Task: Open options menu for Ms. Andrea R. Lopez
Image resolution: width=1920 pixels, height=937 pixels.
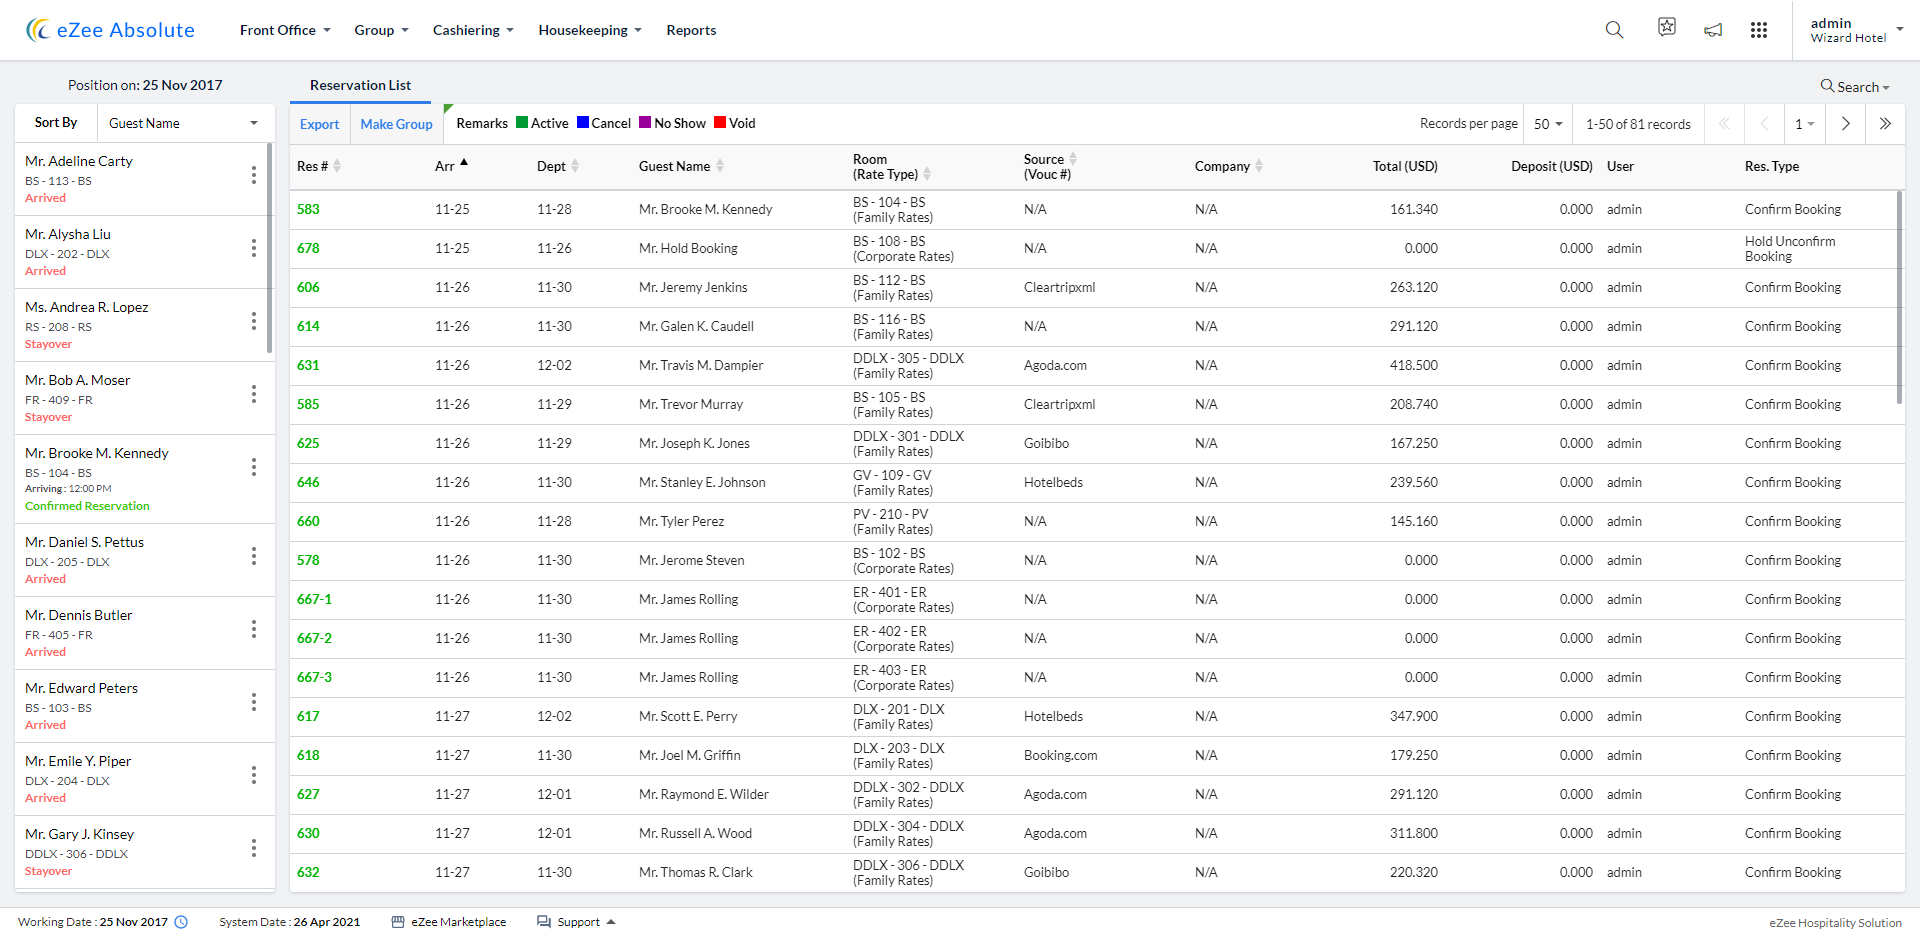Action: 254,321
